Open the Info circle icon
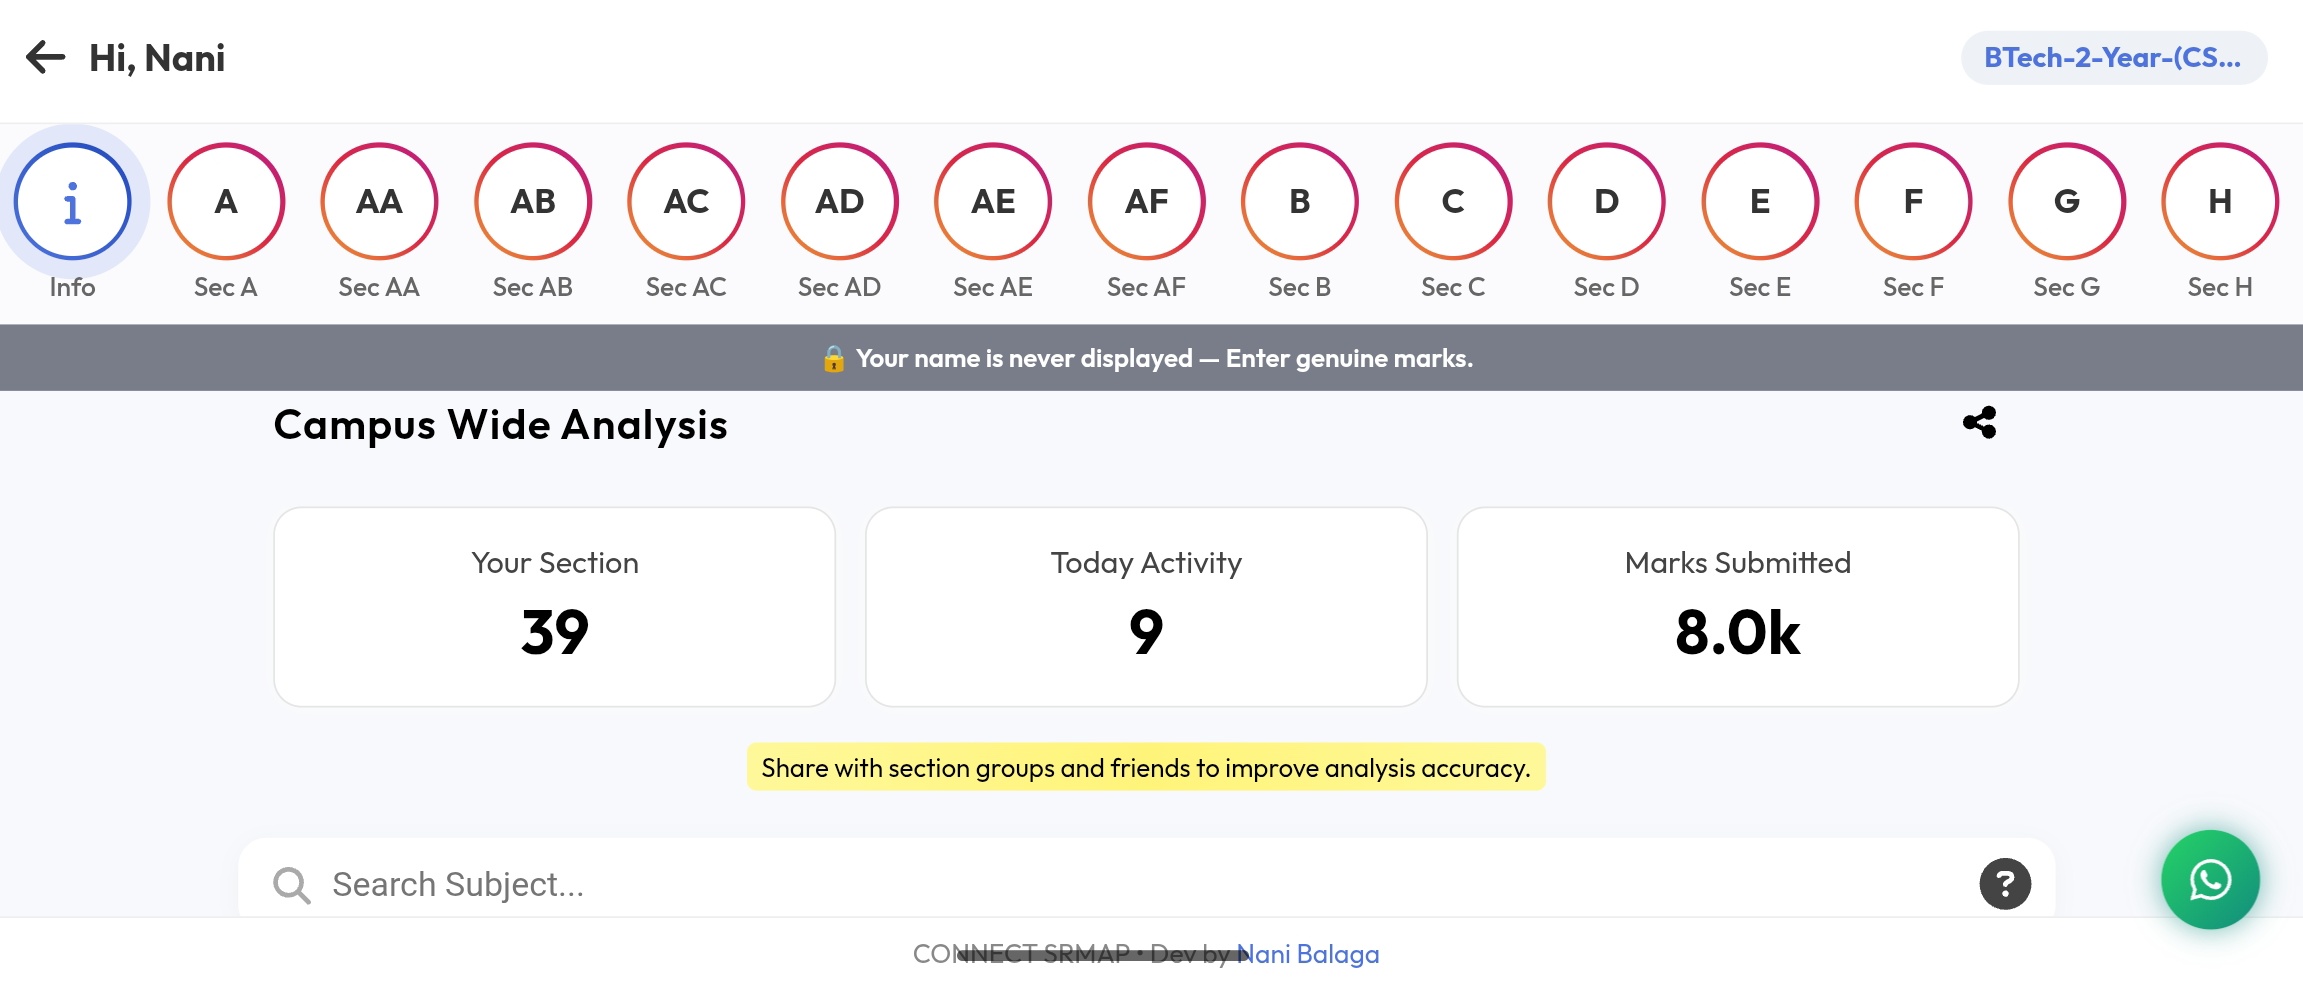The height and width of the screenshot is (988, 2303). coord(72,202)
